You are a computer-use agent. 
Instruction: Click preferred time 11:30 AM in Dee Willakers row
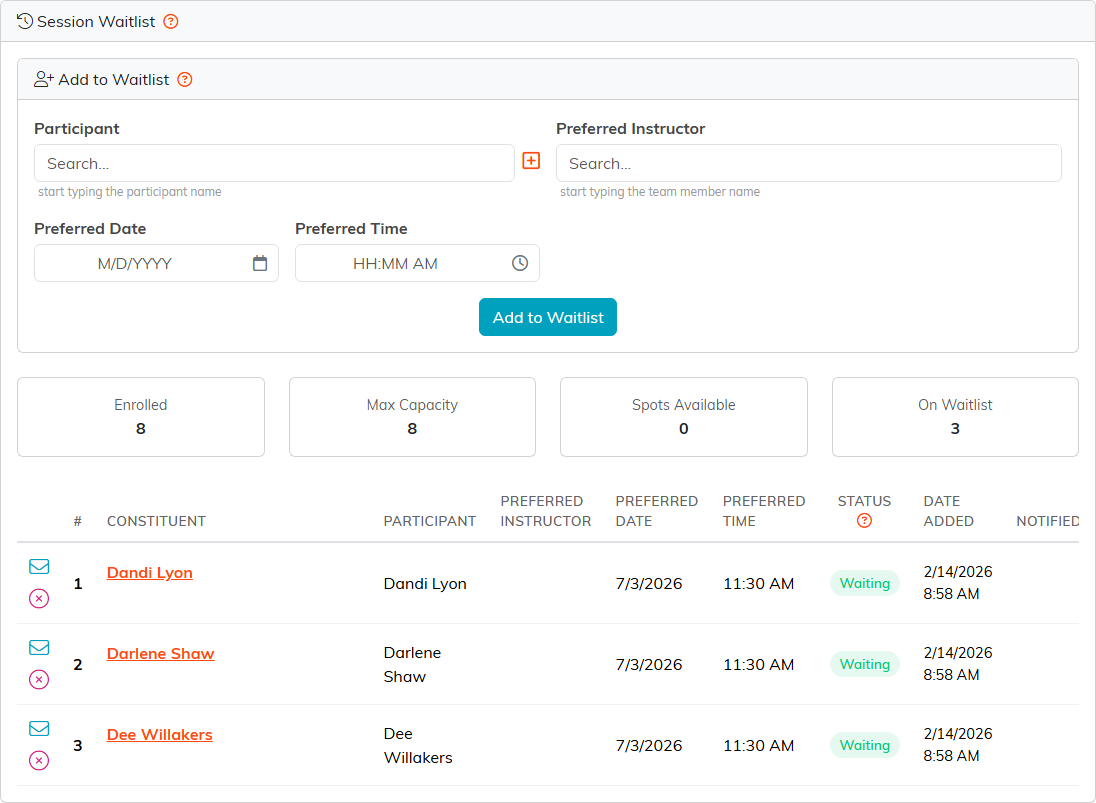click(758, 746)
